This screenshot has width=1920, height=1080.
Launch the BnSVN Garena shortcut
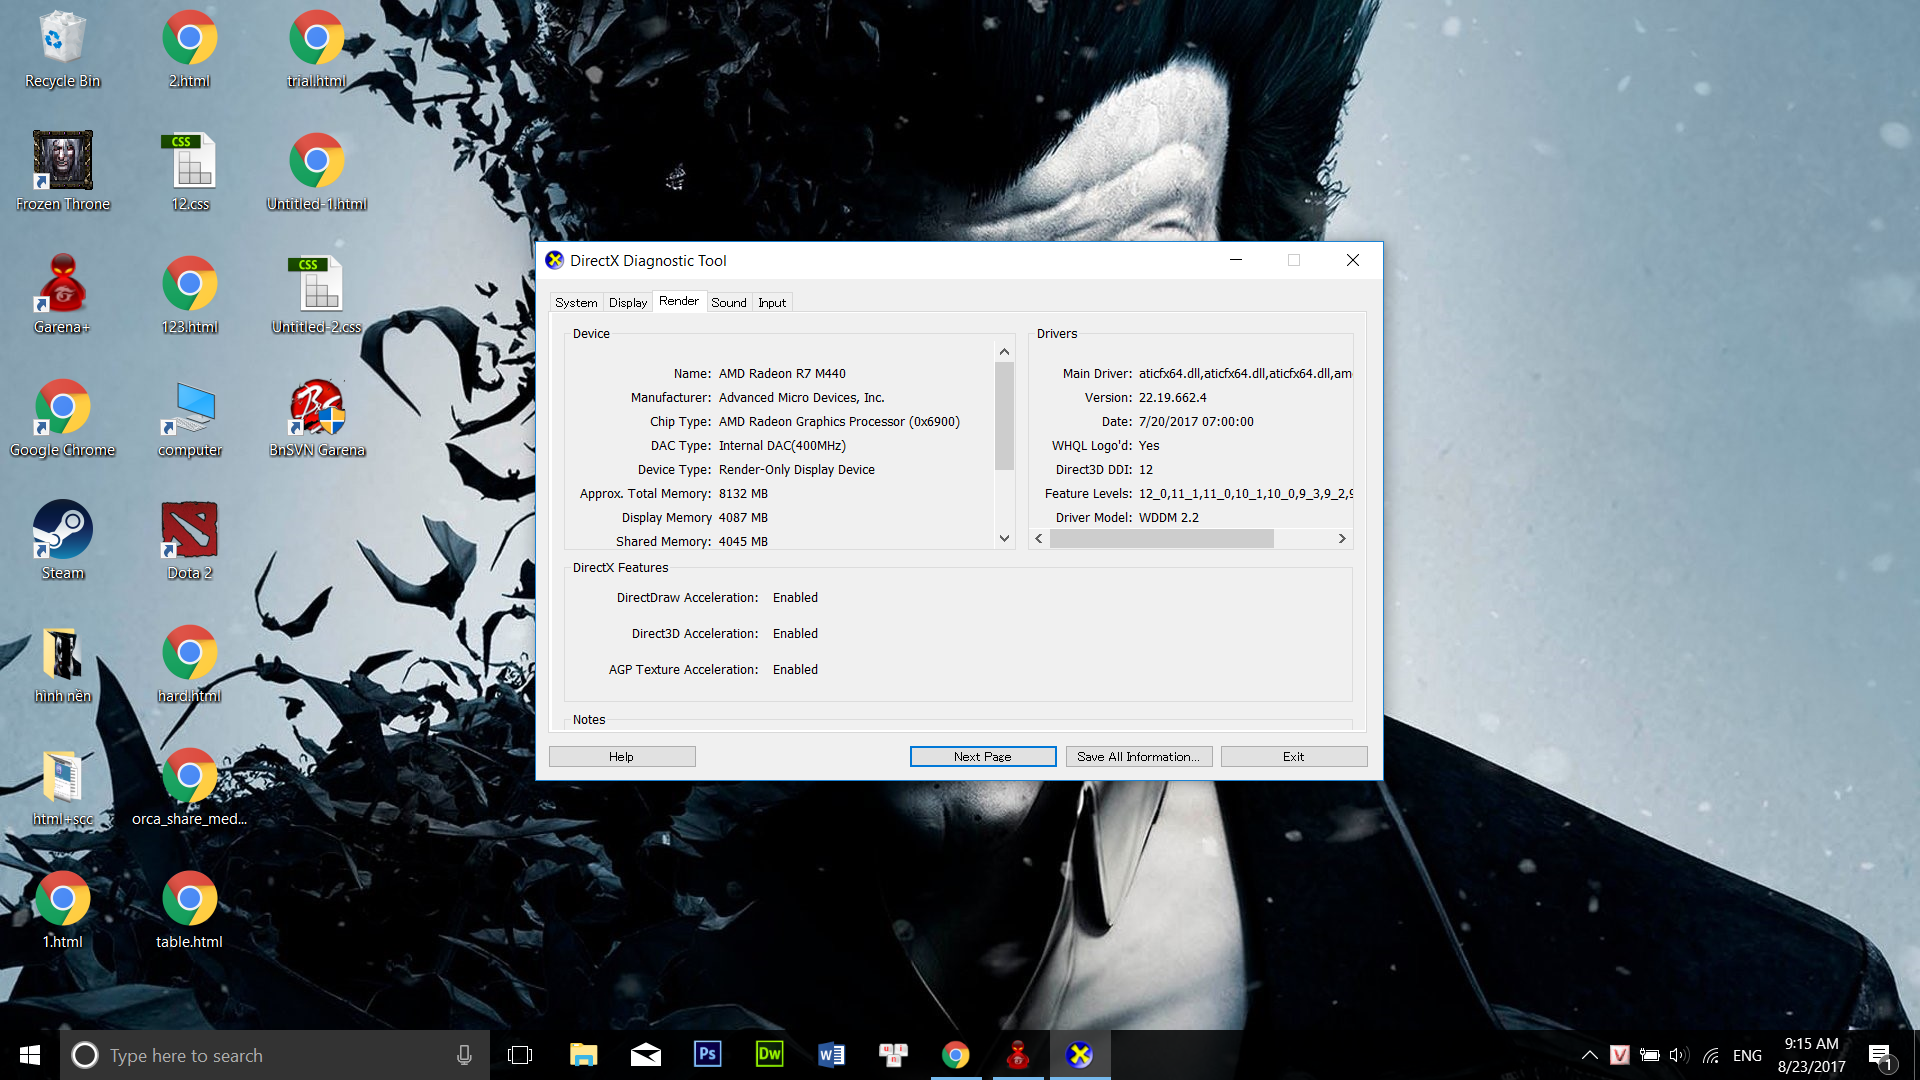(x=316, y=418)
